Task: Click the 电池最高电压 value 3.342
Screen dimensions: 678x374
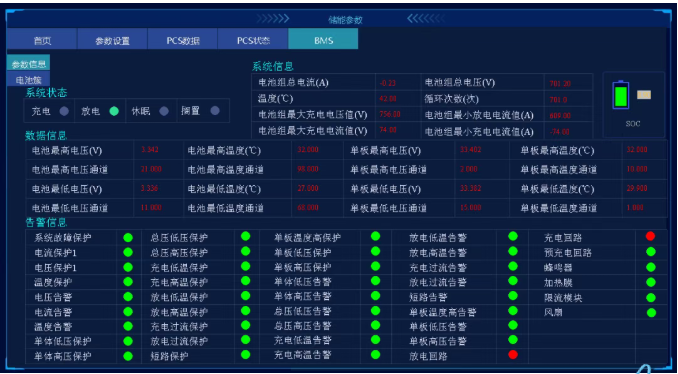Action: (150, 150)
